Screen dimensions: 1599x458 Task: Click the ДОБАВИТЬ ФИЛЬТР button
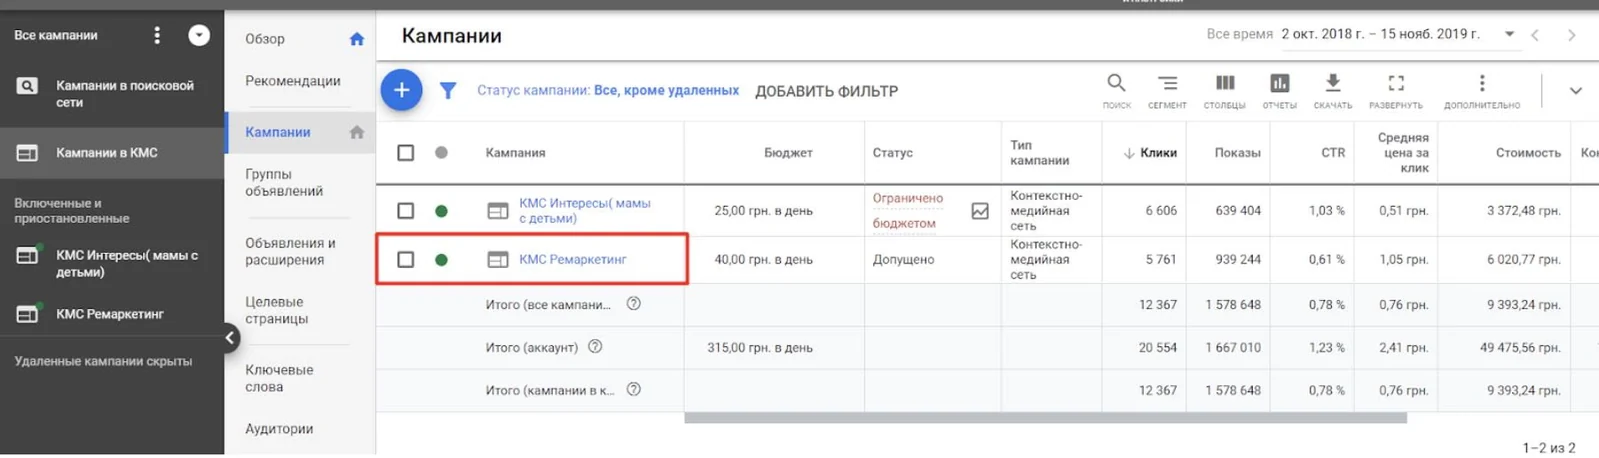pyautogui.click(x=826, y=91)
